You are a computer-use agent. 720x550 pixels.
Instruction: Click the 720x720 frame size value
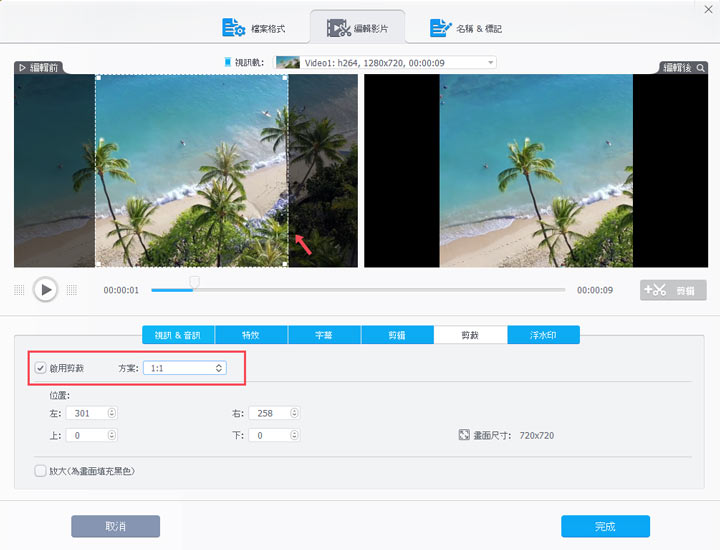coord(537,435)
